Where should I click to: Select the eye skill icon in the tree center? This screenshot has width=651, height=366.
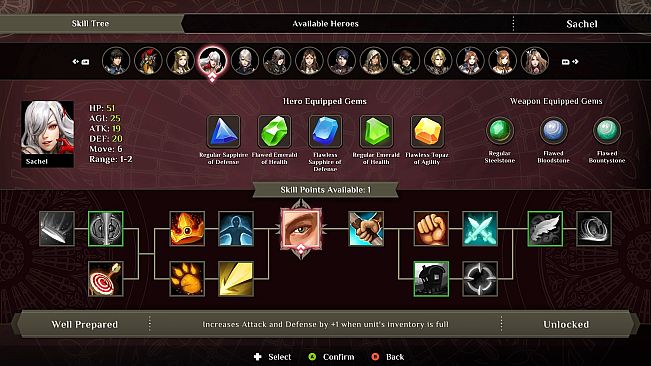[301, 229]
